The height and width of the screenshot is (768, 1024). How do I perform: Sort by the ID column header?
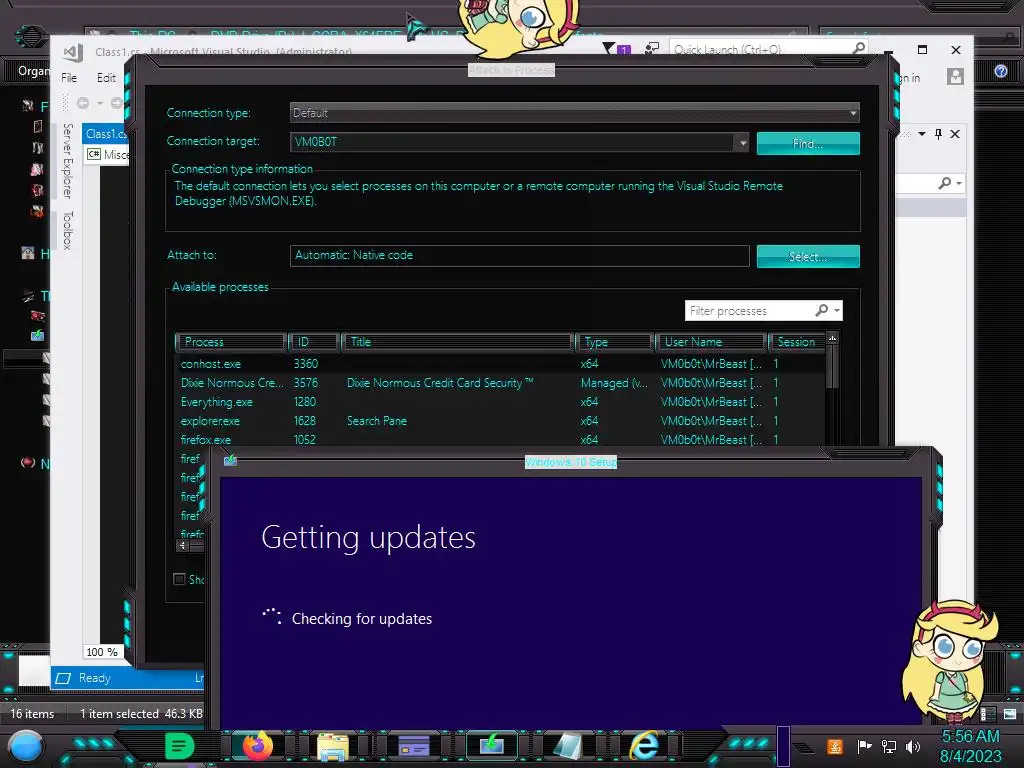point(314,342)
